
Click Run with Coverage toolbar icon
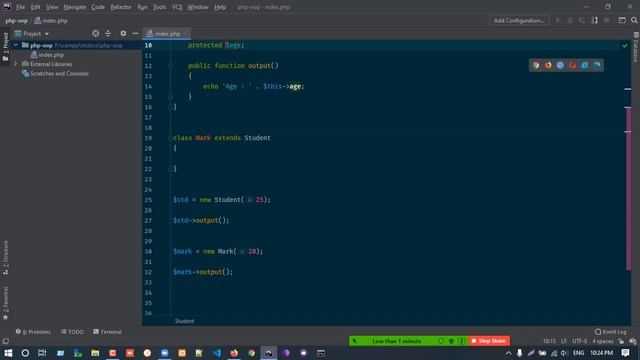click(582, 20)
